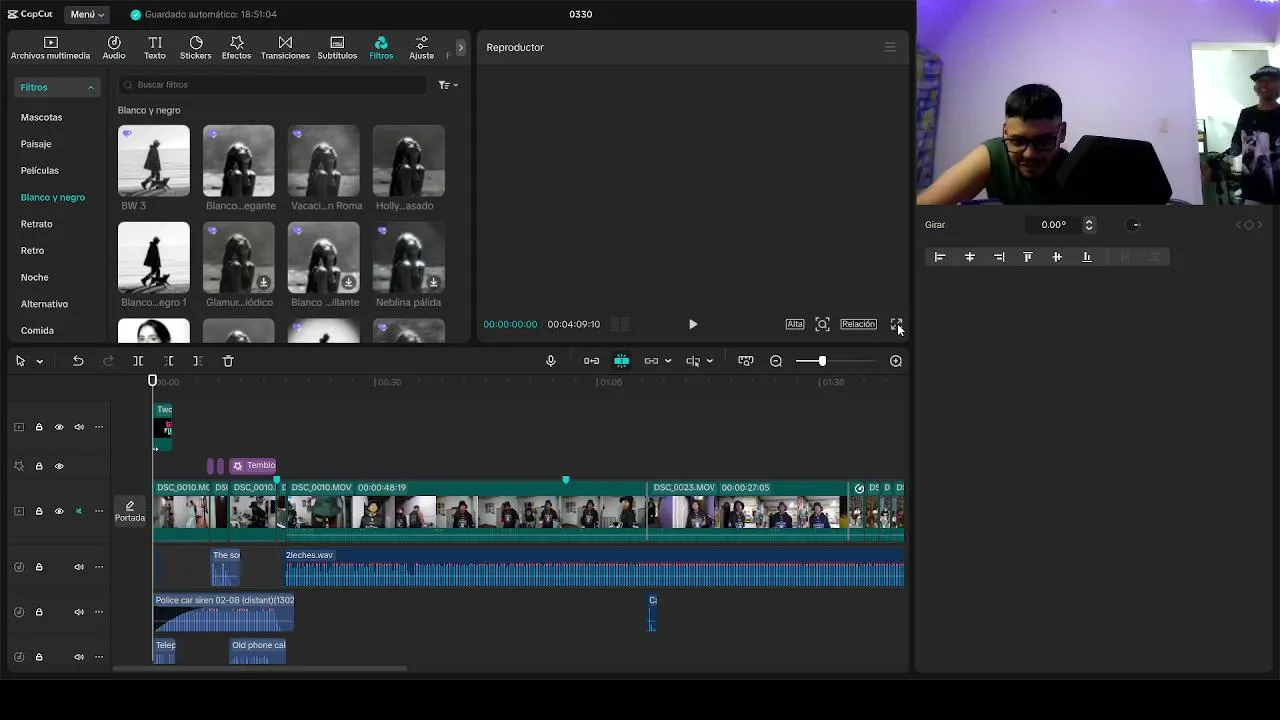1280x720 pixels.
Task: Align left using the alignment icon
Action: coord(940,257)
